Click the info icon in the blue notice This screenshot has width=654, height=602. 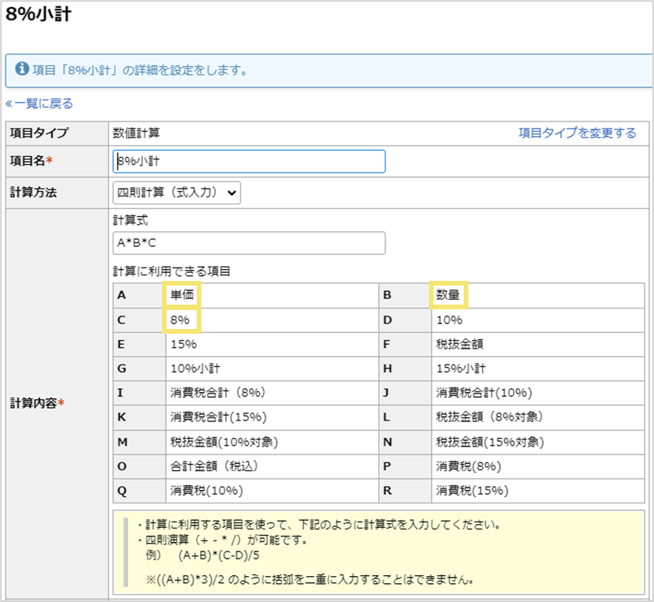tap(22, 69)
